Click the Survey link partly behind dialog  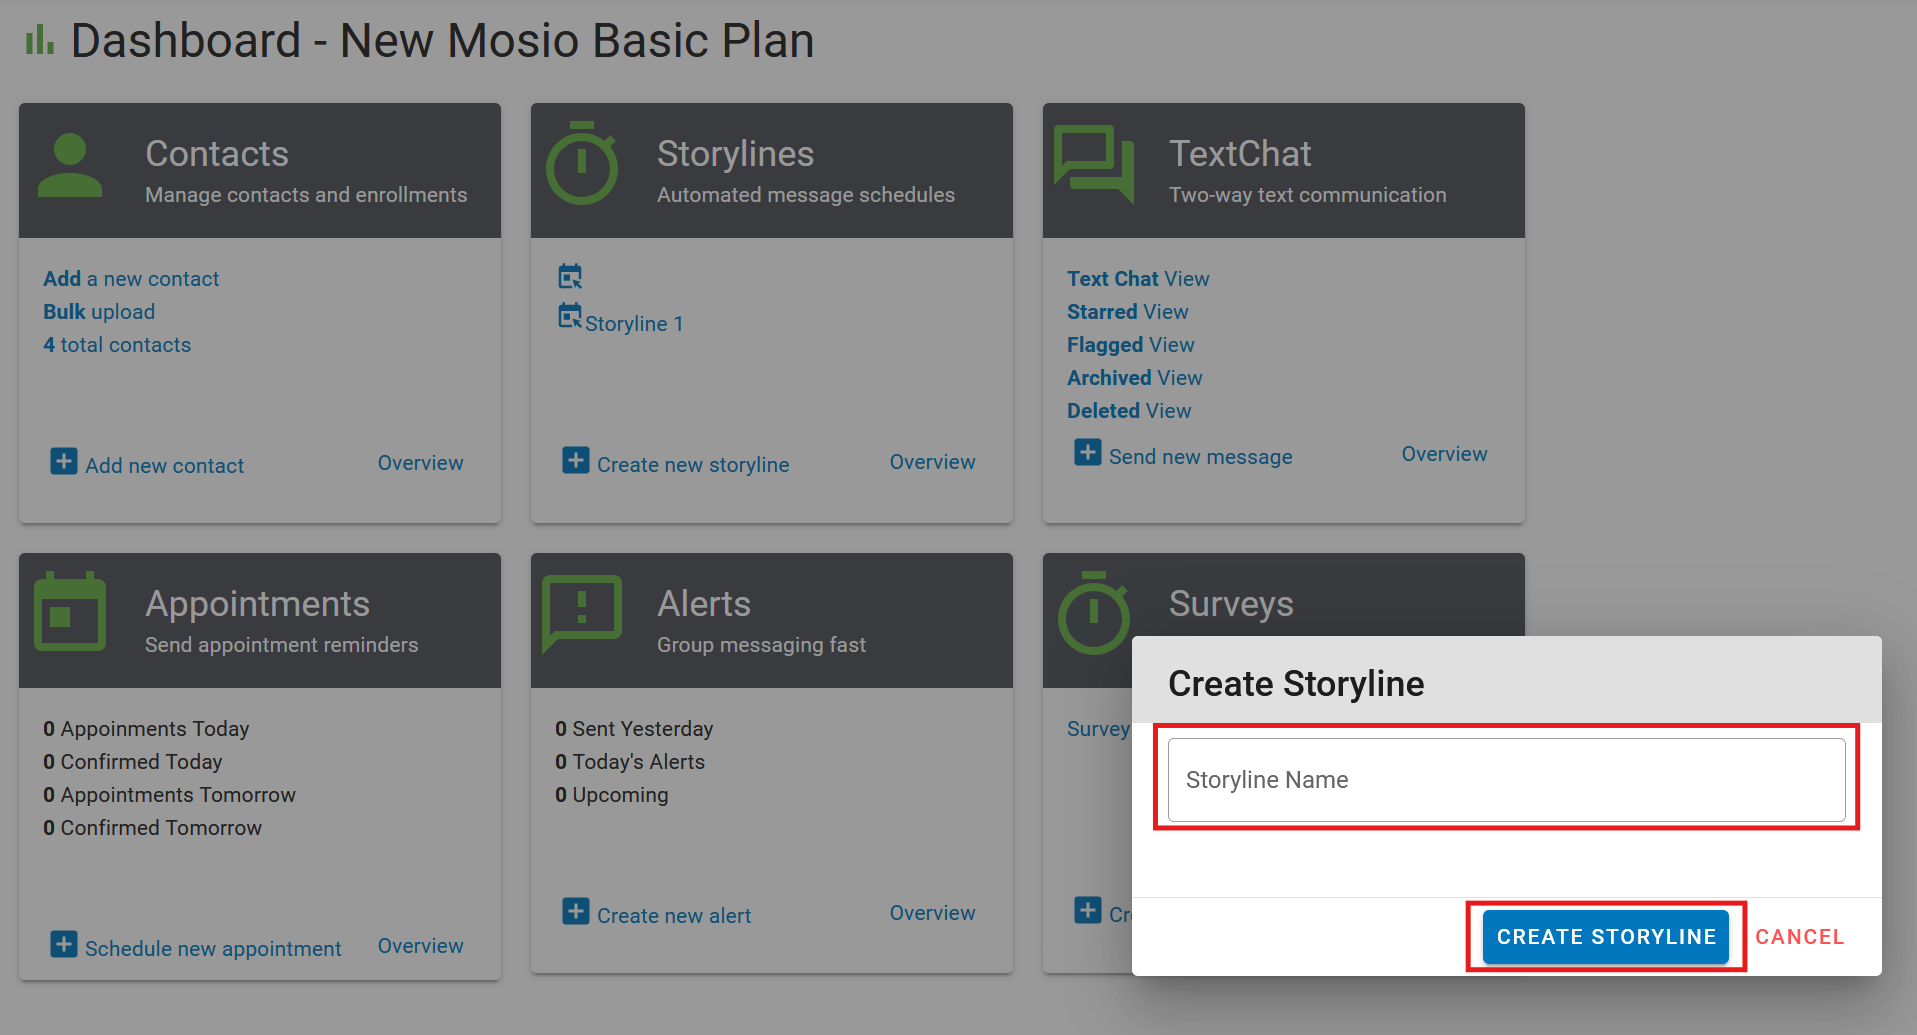1098,729
